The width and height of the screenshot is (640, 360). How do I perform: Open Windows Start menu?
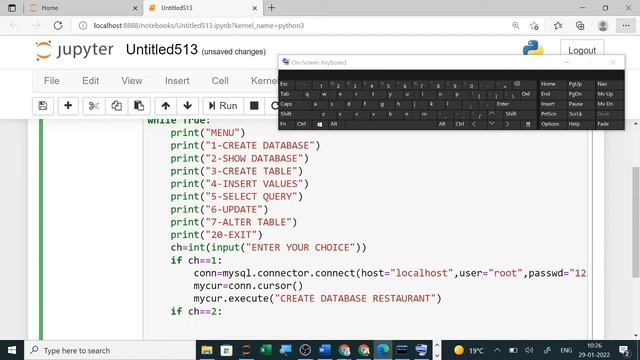point(12,350)
